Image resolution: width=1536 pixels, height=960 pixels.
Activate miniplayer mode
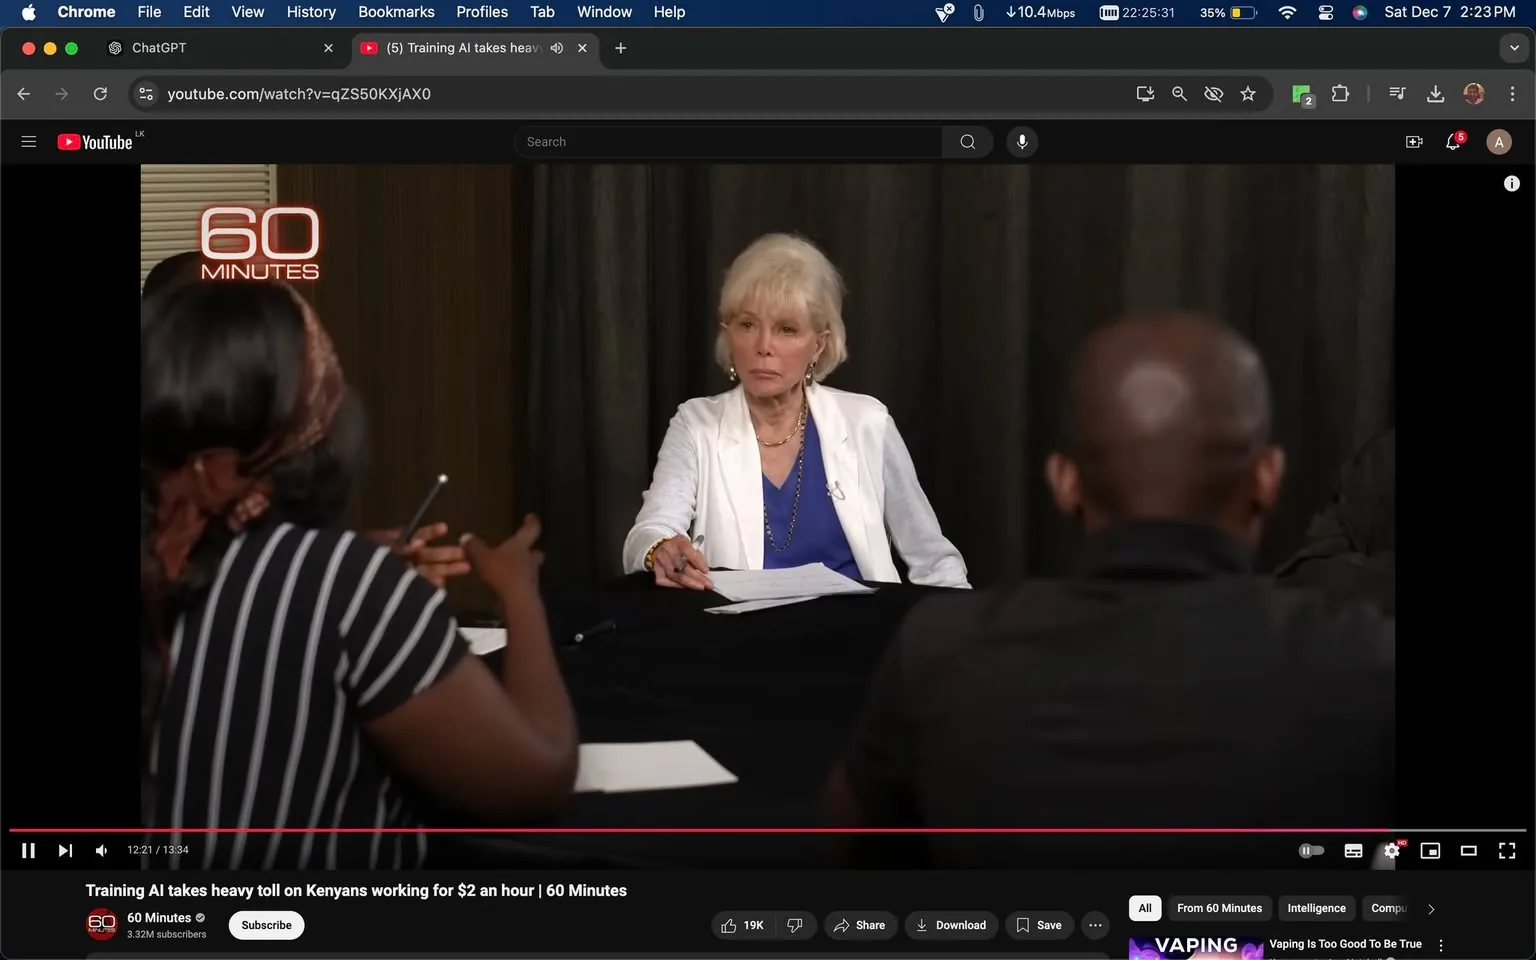1429,850
